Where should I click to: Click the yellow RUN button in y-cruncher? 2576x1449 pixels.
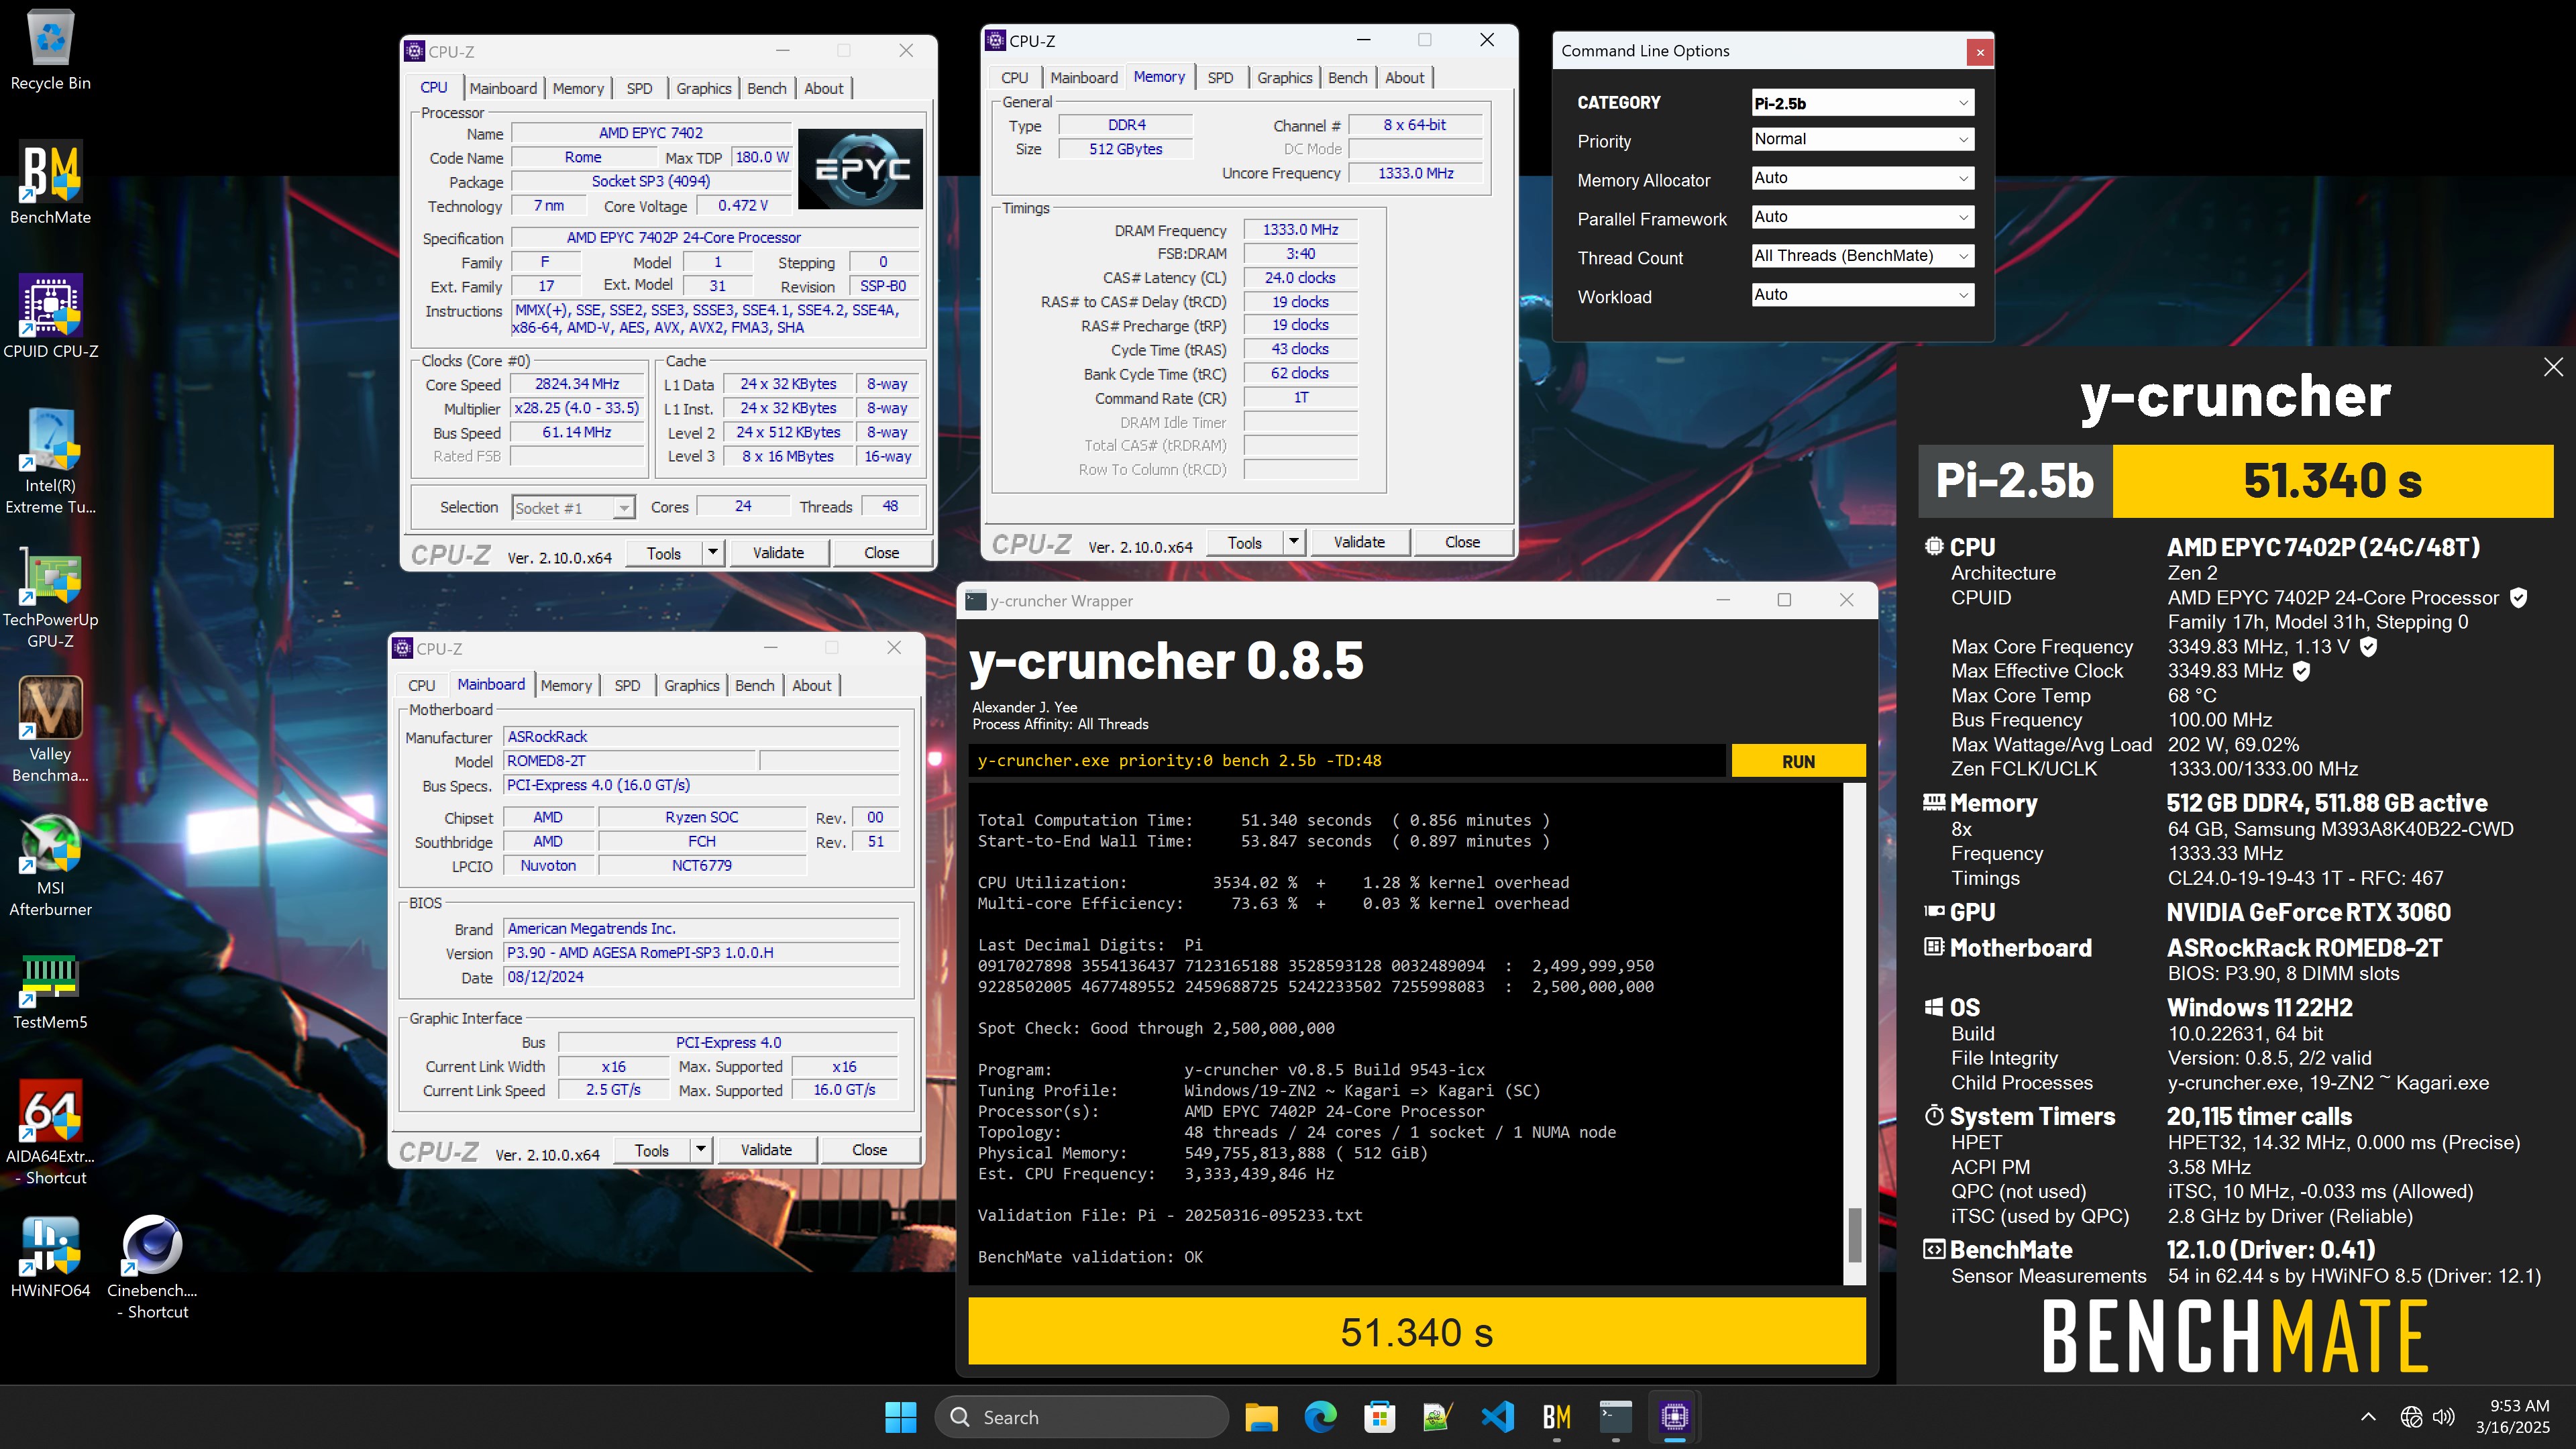(1798, 761)
